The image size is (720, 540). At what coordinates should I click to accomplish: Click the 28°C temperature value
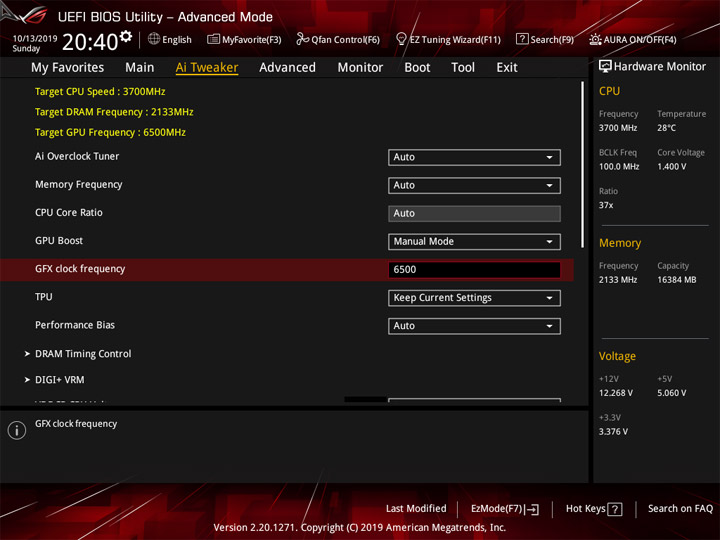click(x=666, y=128)
